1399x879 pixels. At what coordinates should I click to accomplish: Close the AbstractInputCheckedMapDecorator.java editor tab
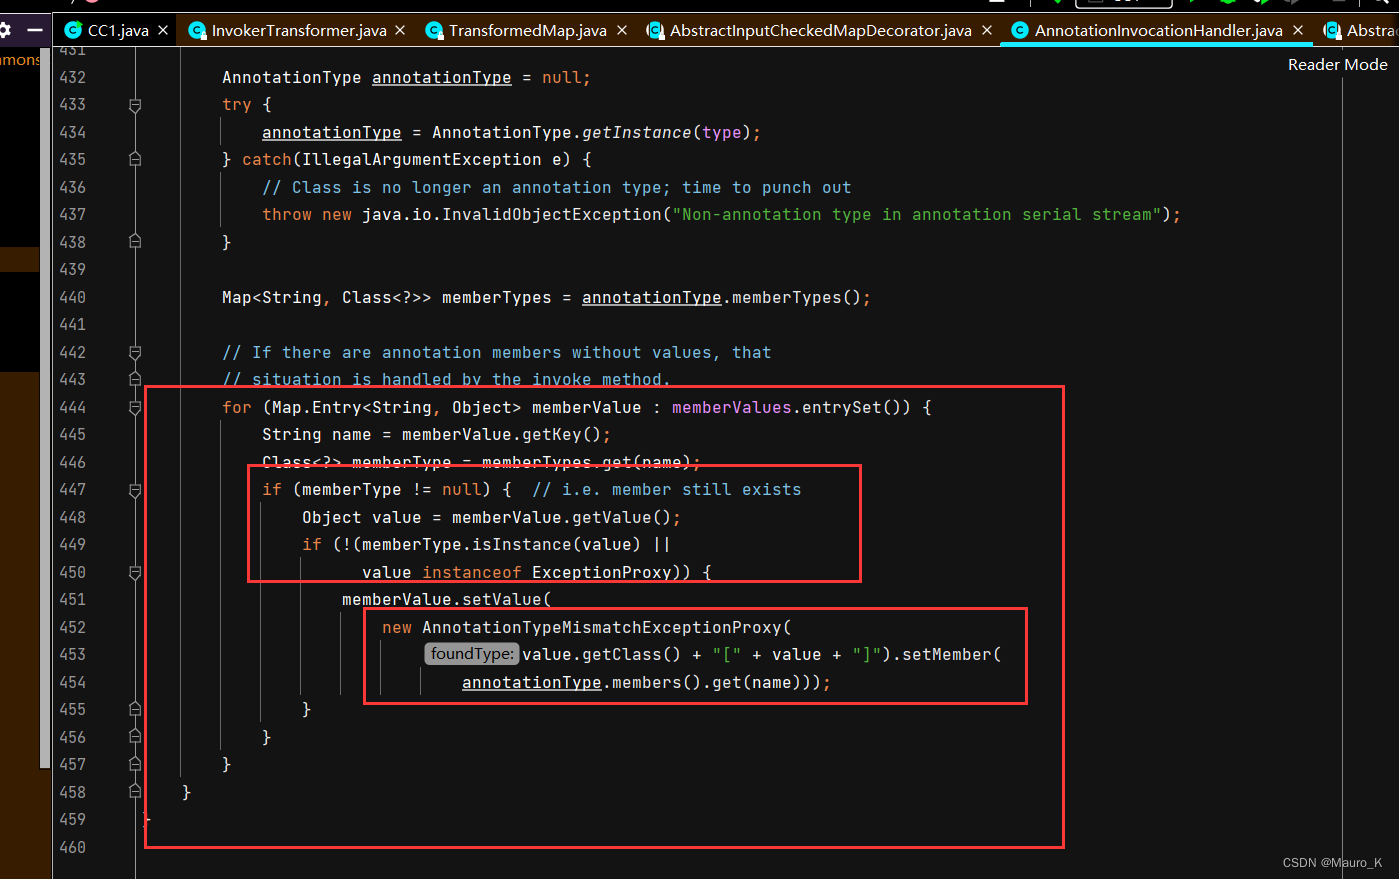coord(987,31)
